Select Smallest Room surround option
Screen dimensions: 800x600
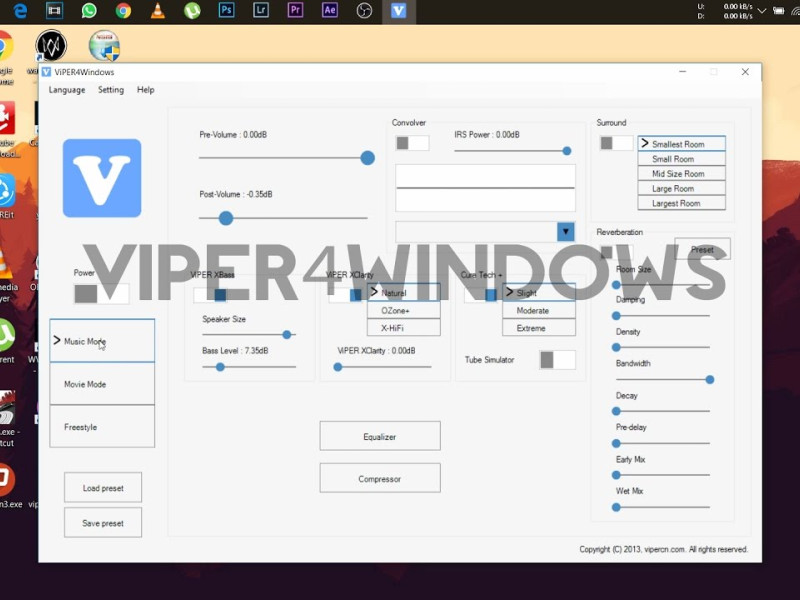pyautogui.click(x=681, y=144)
